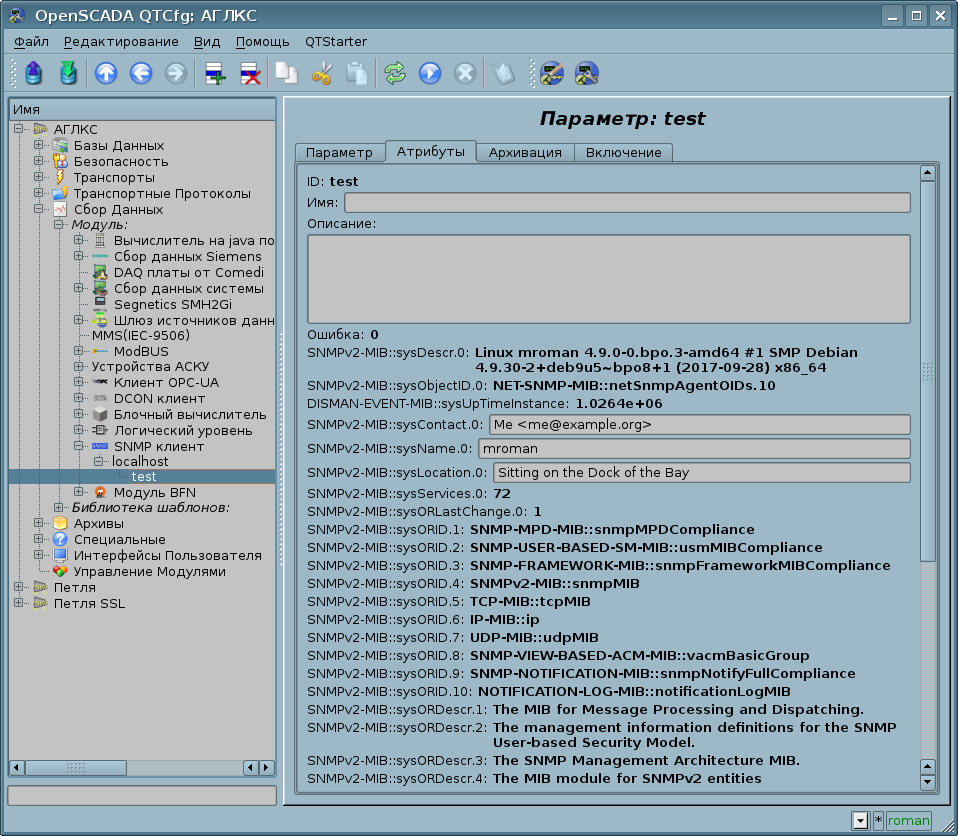The image size is (958, 836).
Task: Click the add item toolbar icon
Action: click(214, 73)
